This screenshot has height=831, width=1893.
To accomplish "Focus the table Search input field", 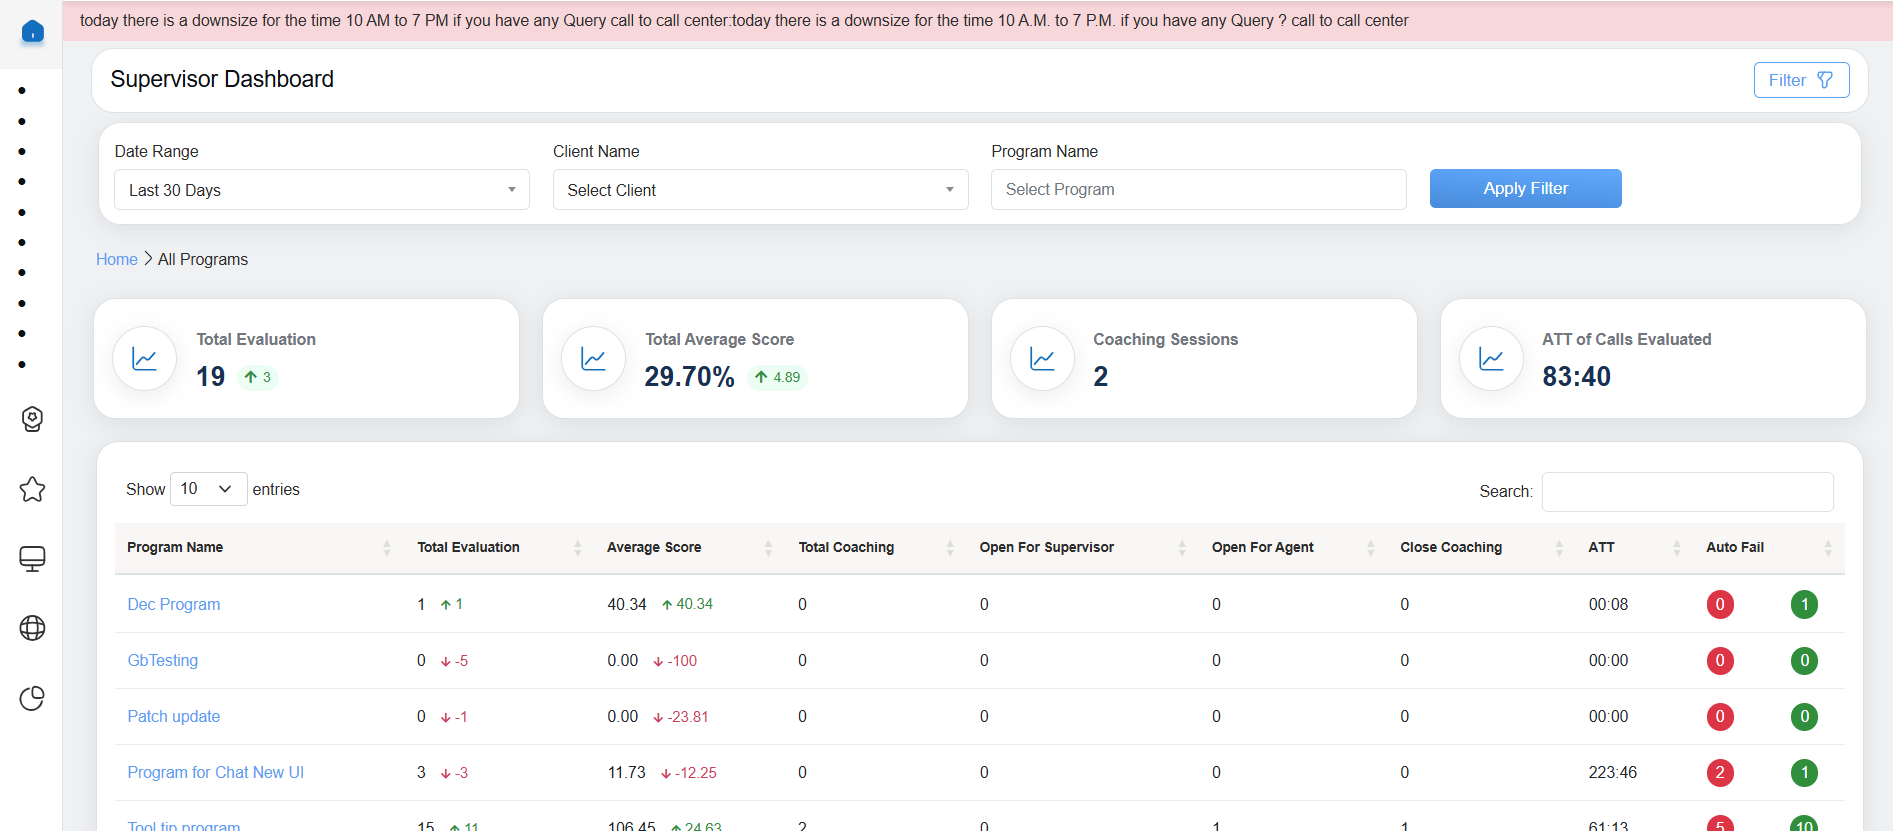I will coord(1687,492).
